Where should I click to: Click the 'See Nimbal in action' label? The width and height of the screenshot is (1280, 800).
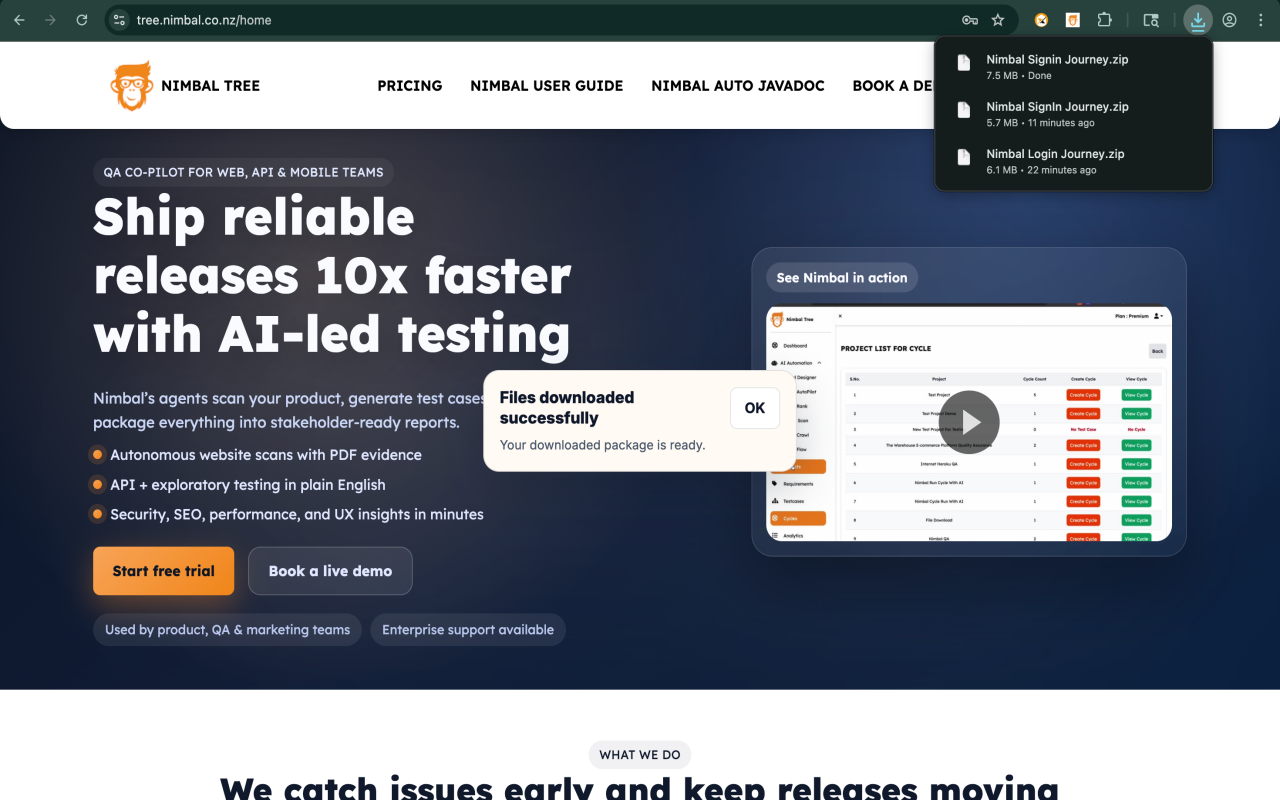click(x=842, y=278)
